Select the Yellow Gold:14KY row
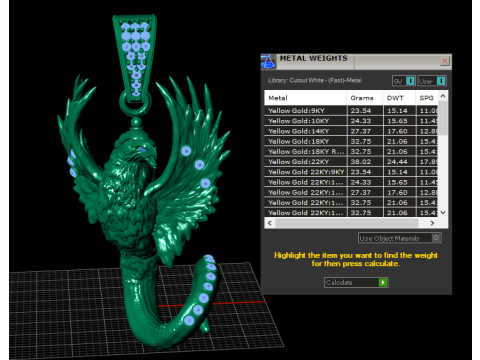This screenshot has width=480, height=360. click(351, 131)
